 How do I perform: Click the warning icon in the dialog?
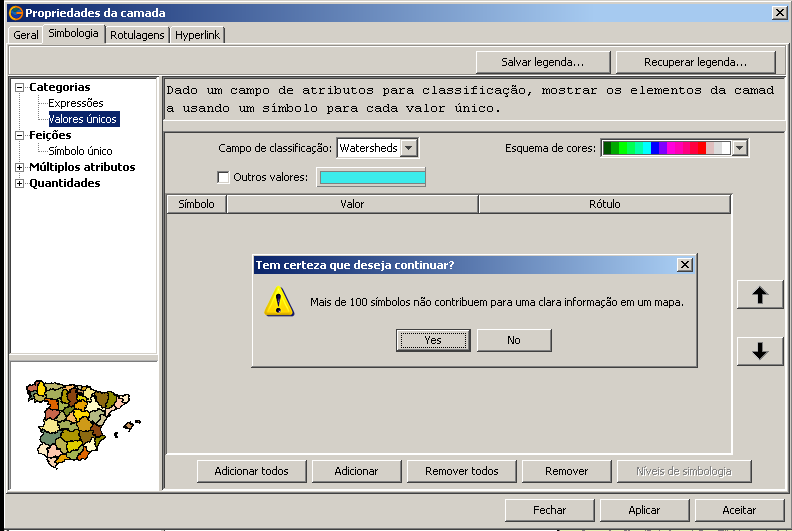279,301
